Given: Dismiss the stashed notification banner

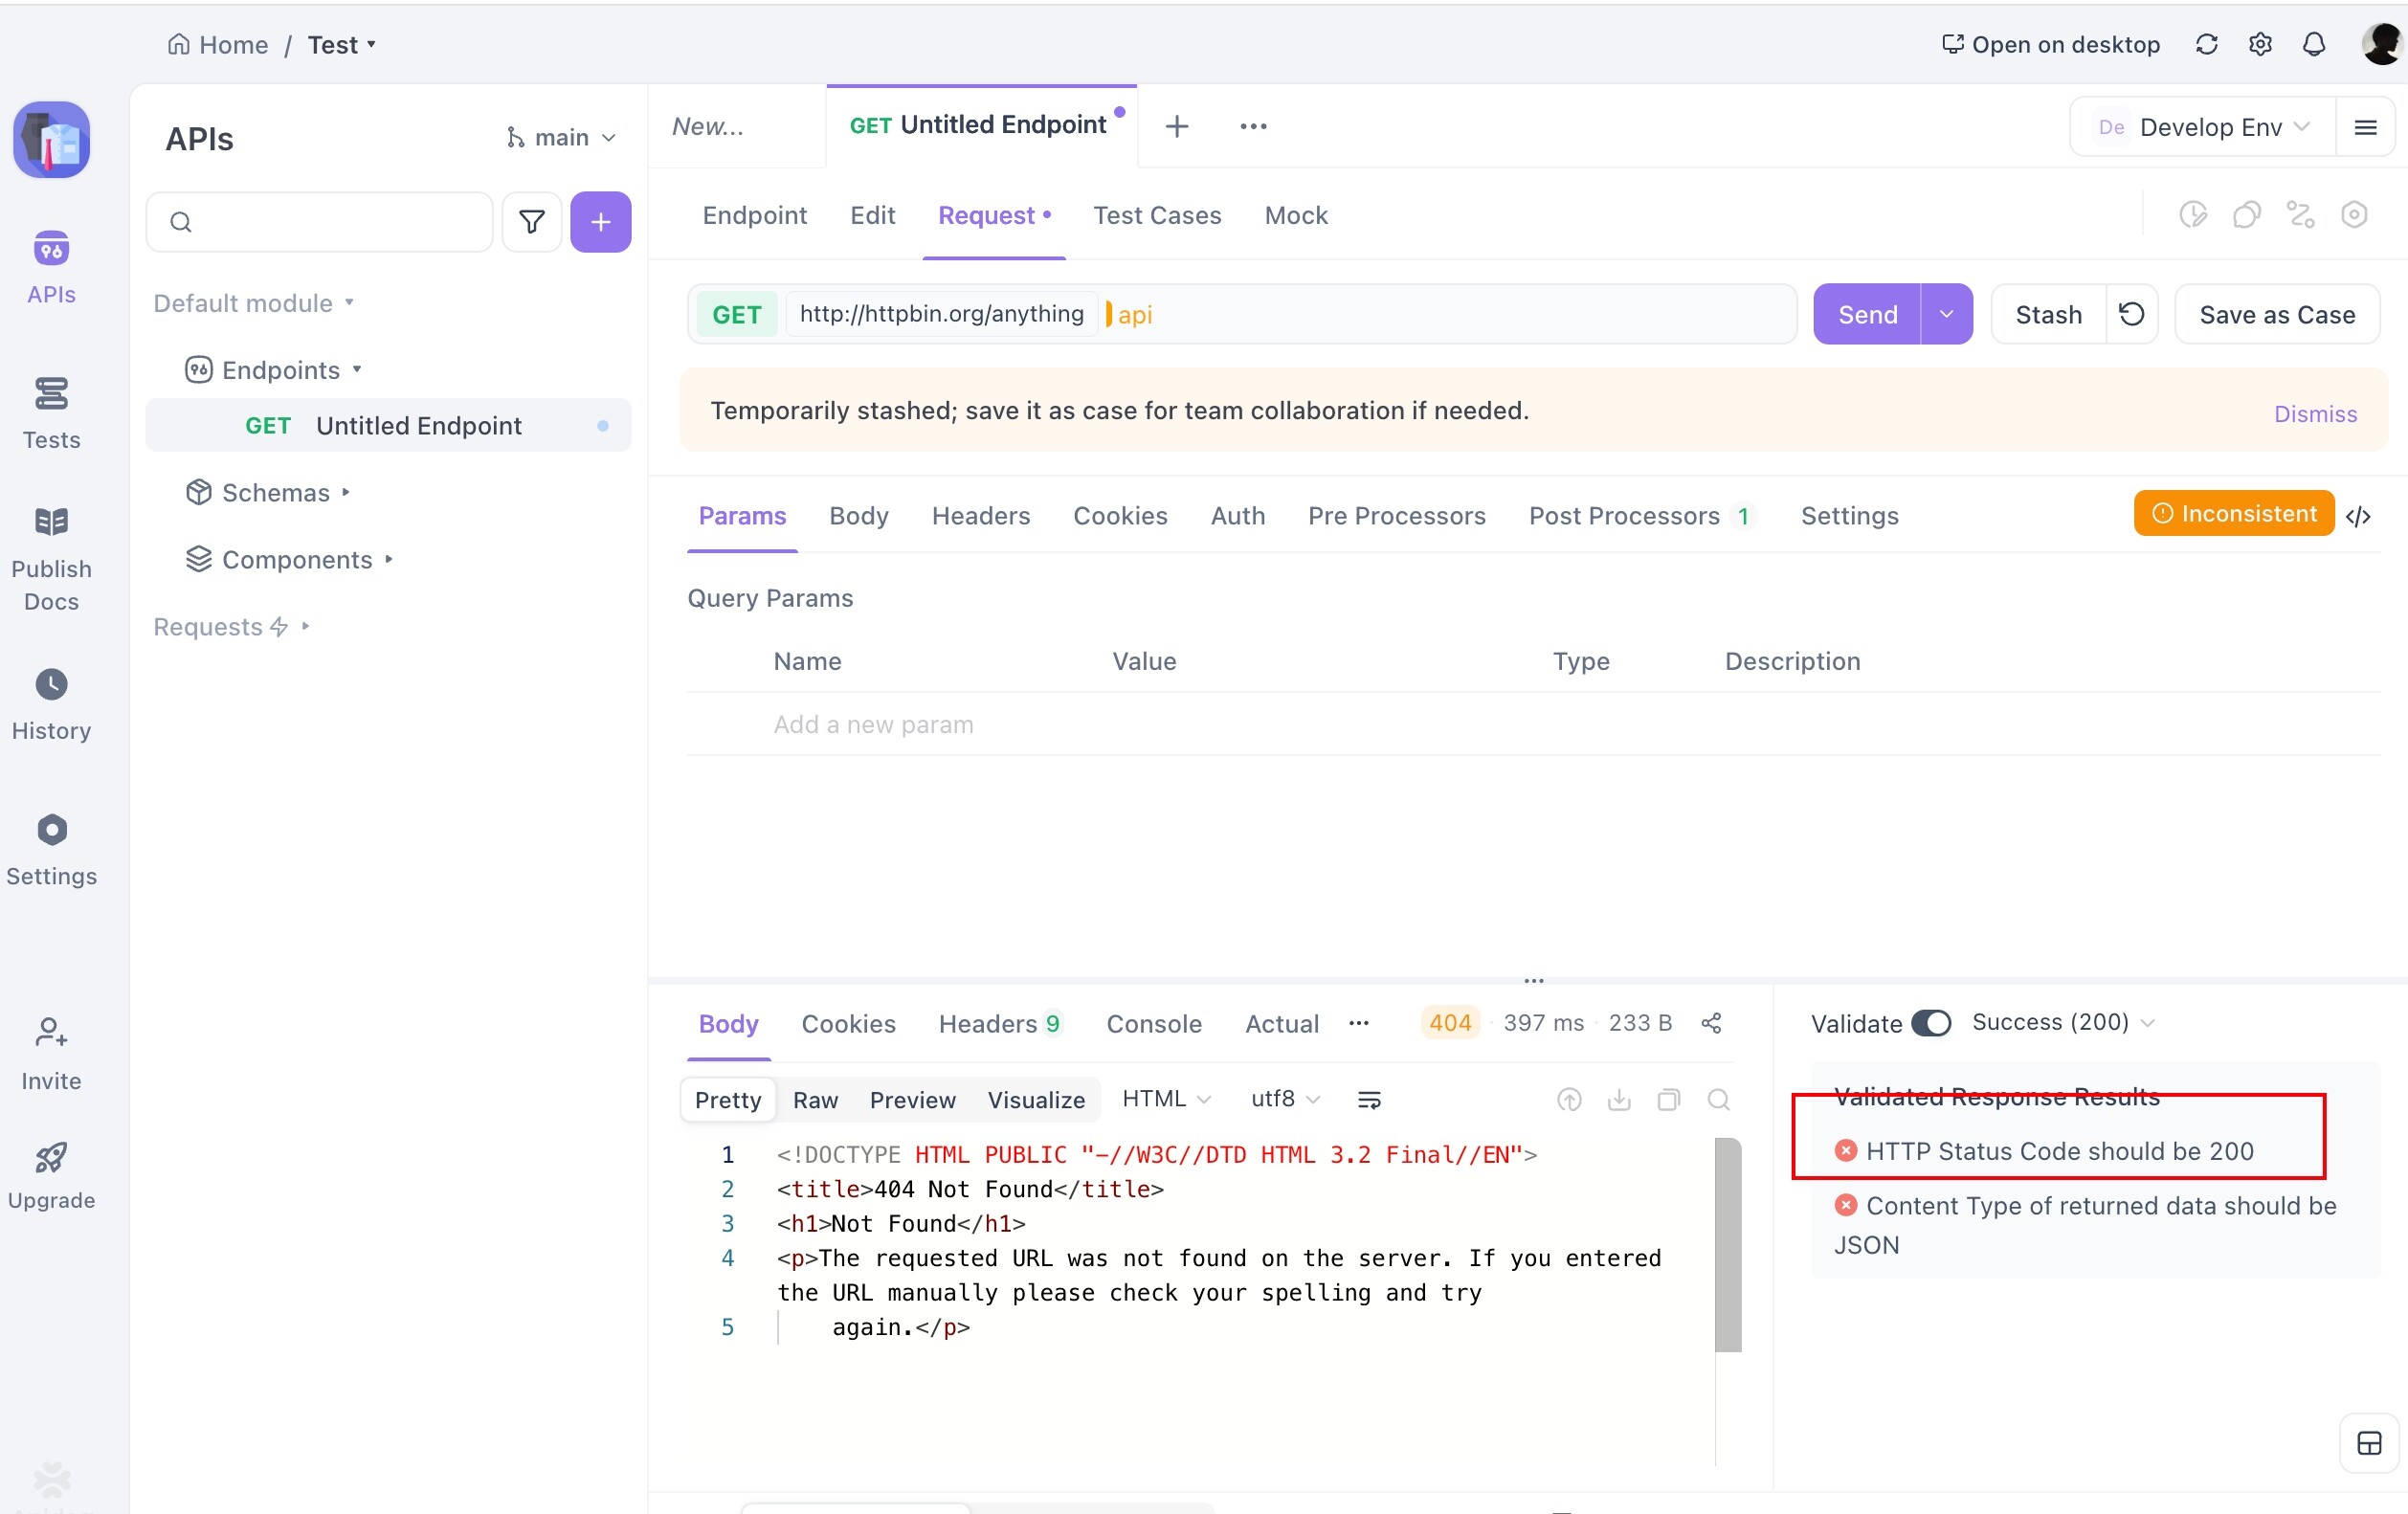Looking at the screenshot, I should tap(2314, 413).
